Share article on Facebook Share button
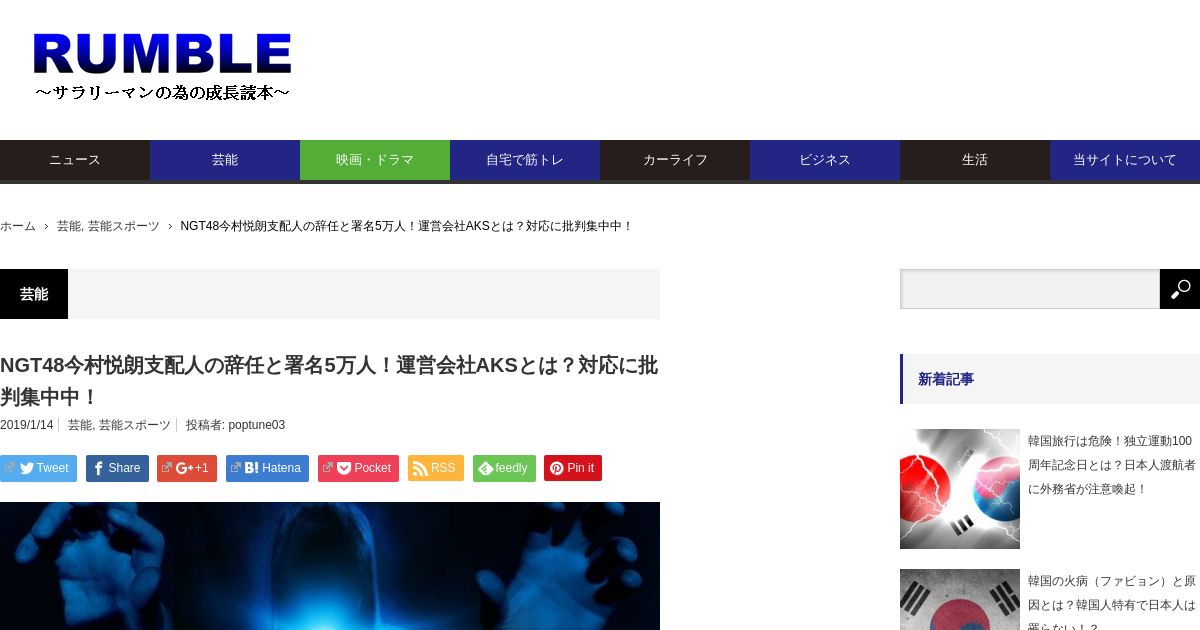Viewport: 1200px width, 630px height. click(117, 468)
